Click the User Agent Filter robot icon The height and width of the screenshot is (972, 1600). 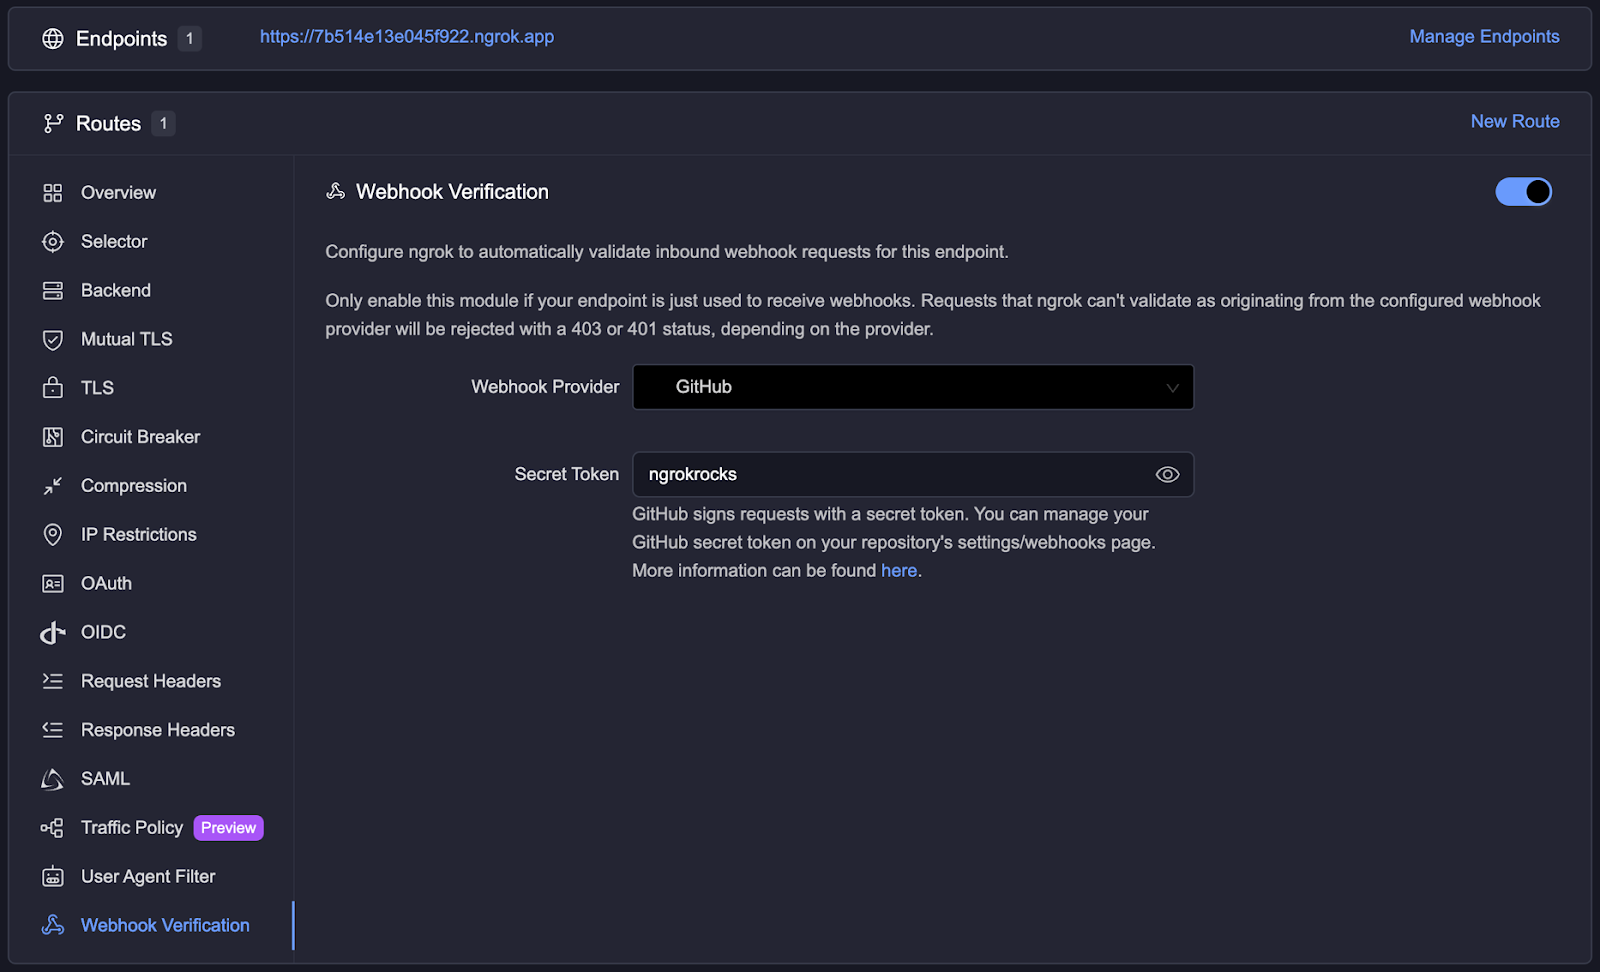click(53, 877)
